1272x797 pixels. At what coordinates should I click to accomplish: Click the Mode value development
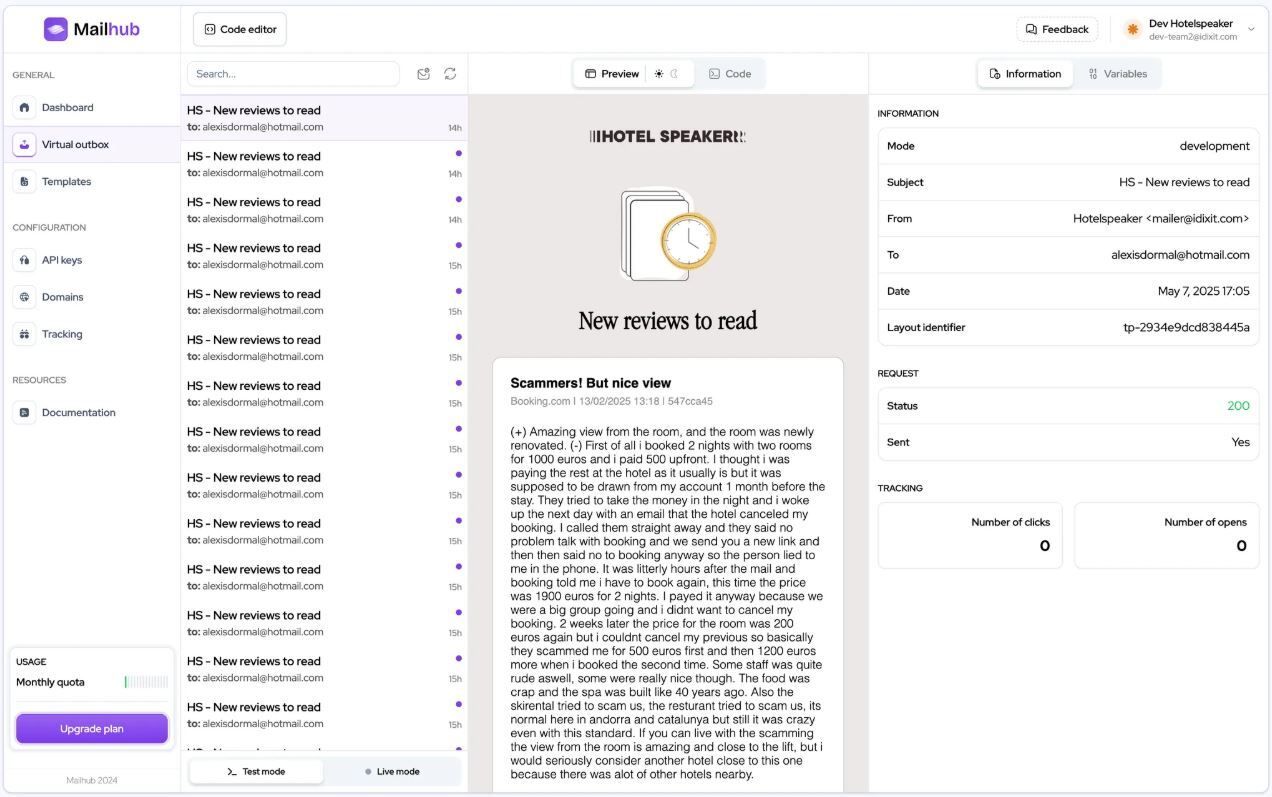point(1214,146)
